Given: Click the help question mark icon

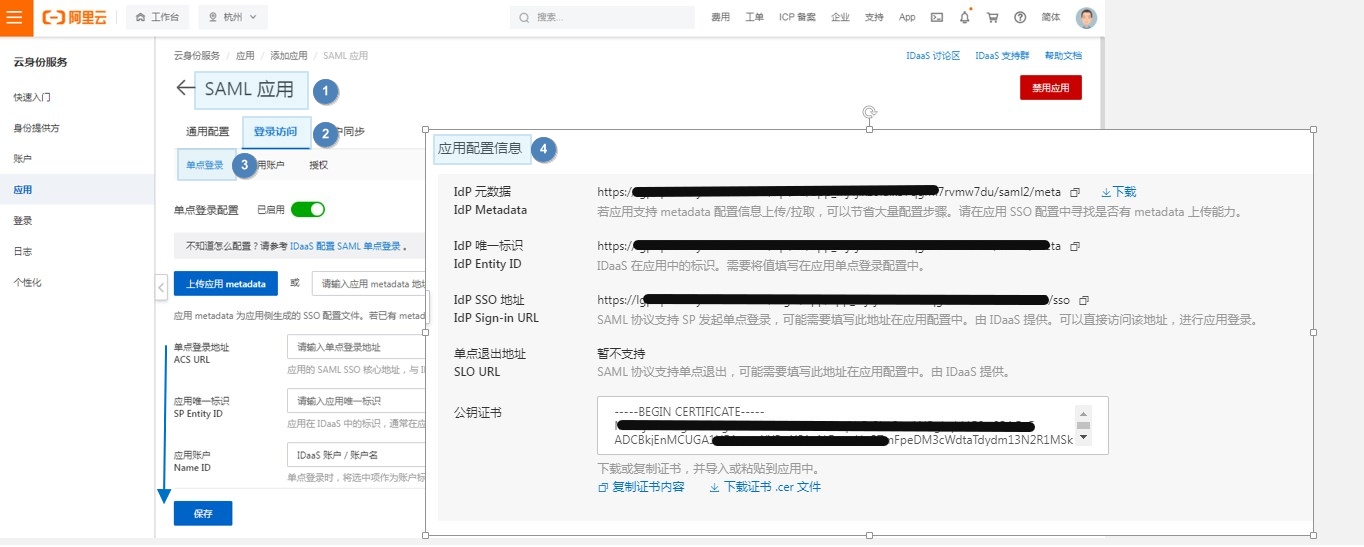Looking at the screenshot, I should pyautogui.click(x=1020, y=17).
